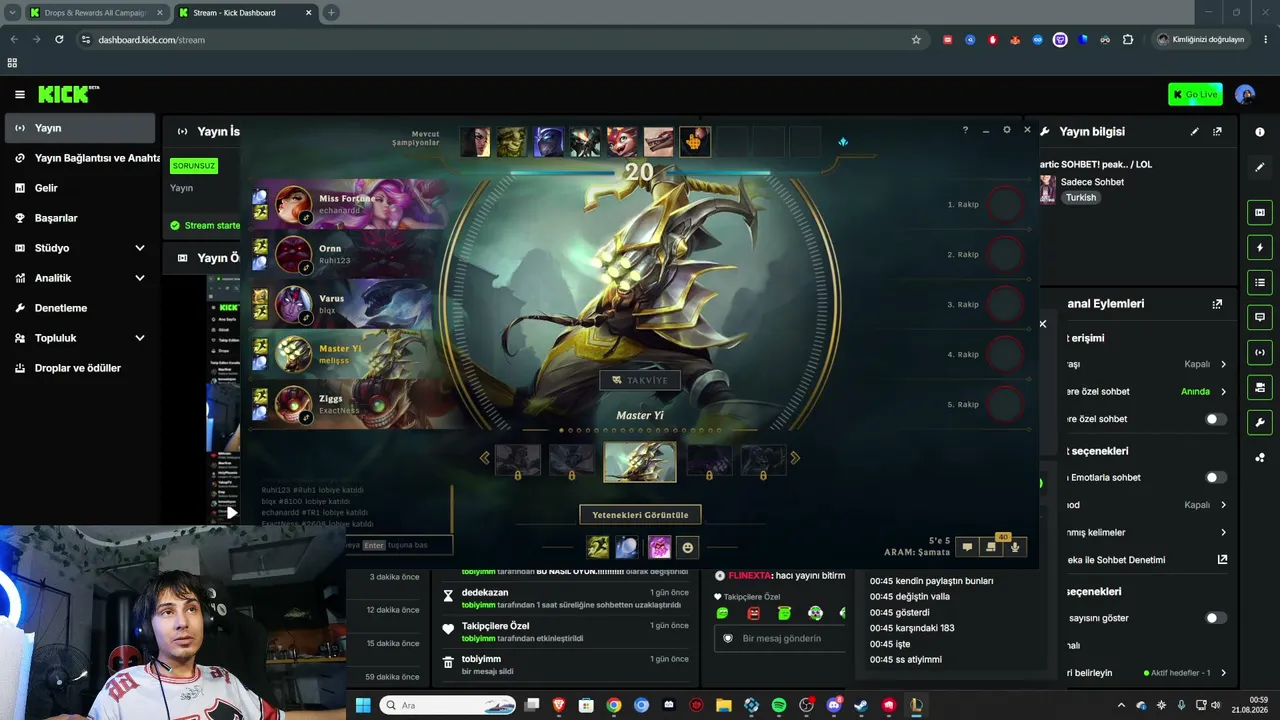Click Yetenekleri Görüntüle button
Viewport: 1280px width, 720px height.
(x=640, y=515)
